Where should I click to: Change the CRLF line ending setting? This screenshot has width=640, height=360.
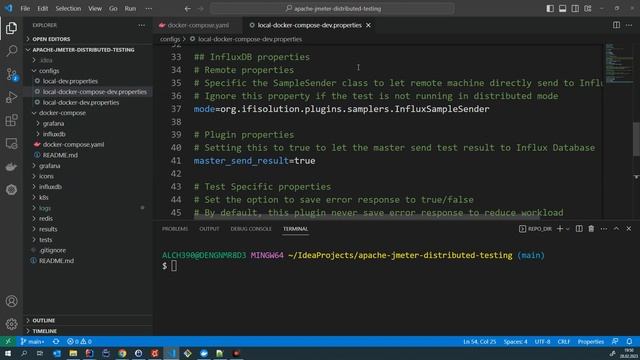563,342
